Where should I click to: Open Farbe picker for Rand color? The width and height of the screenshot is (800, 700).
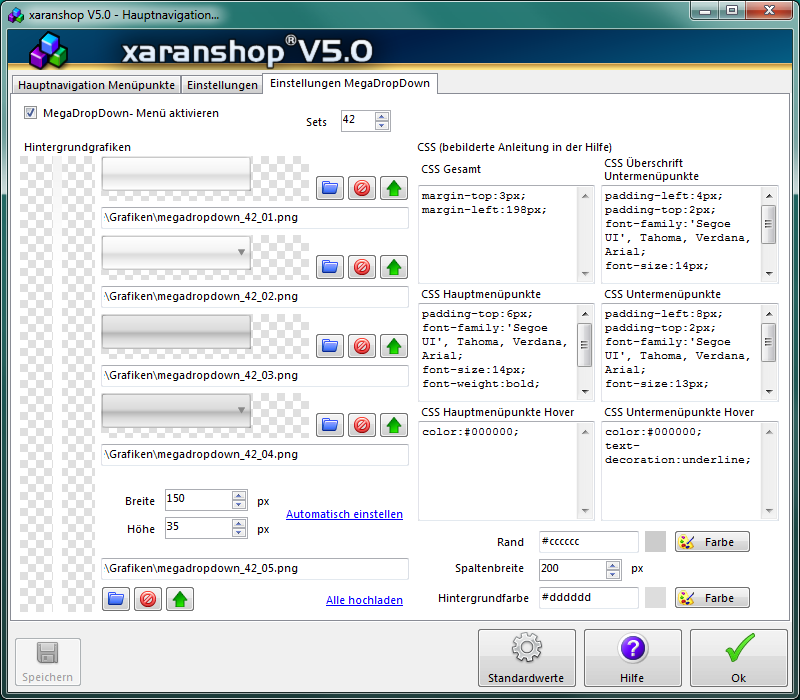[x=712, y=542]
